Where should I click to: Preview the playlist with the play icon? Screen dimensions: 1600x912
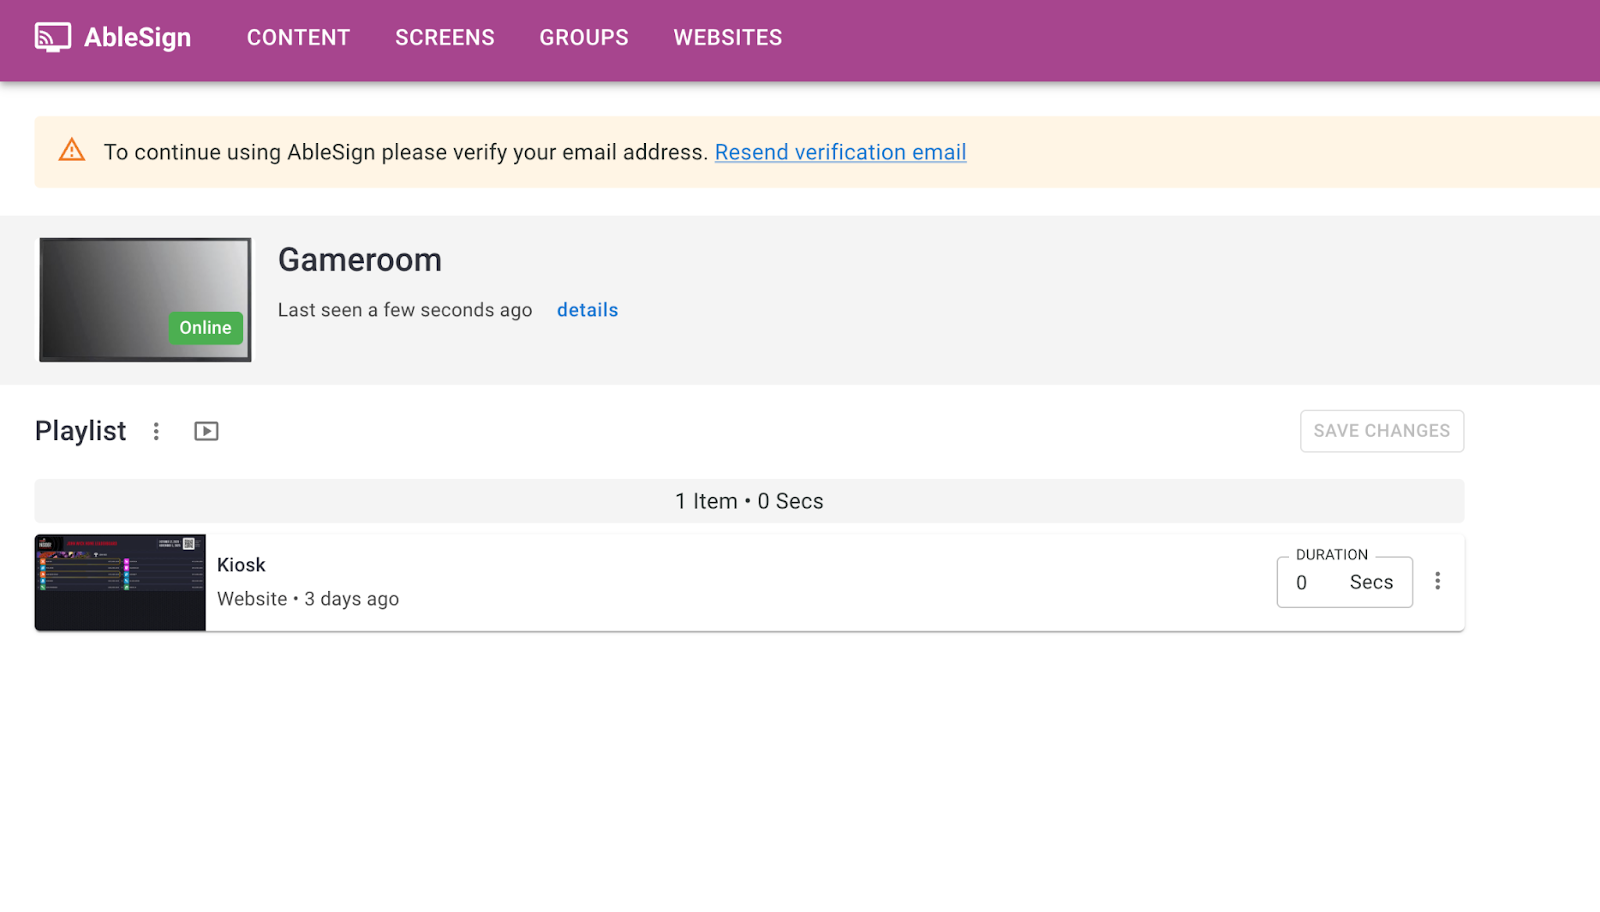point(206,431)
